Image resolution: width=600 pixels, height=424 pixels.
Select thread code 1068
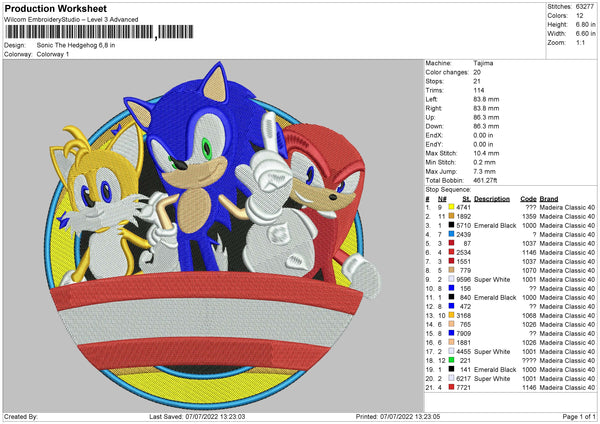529,315
